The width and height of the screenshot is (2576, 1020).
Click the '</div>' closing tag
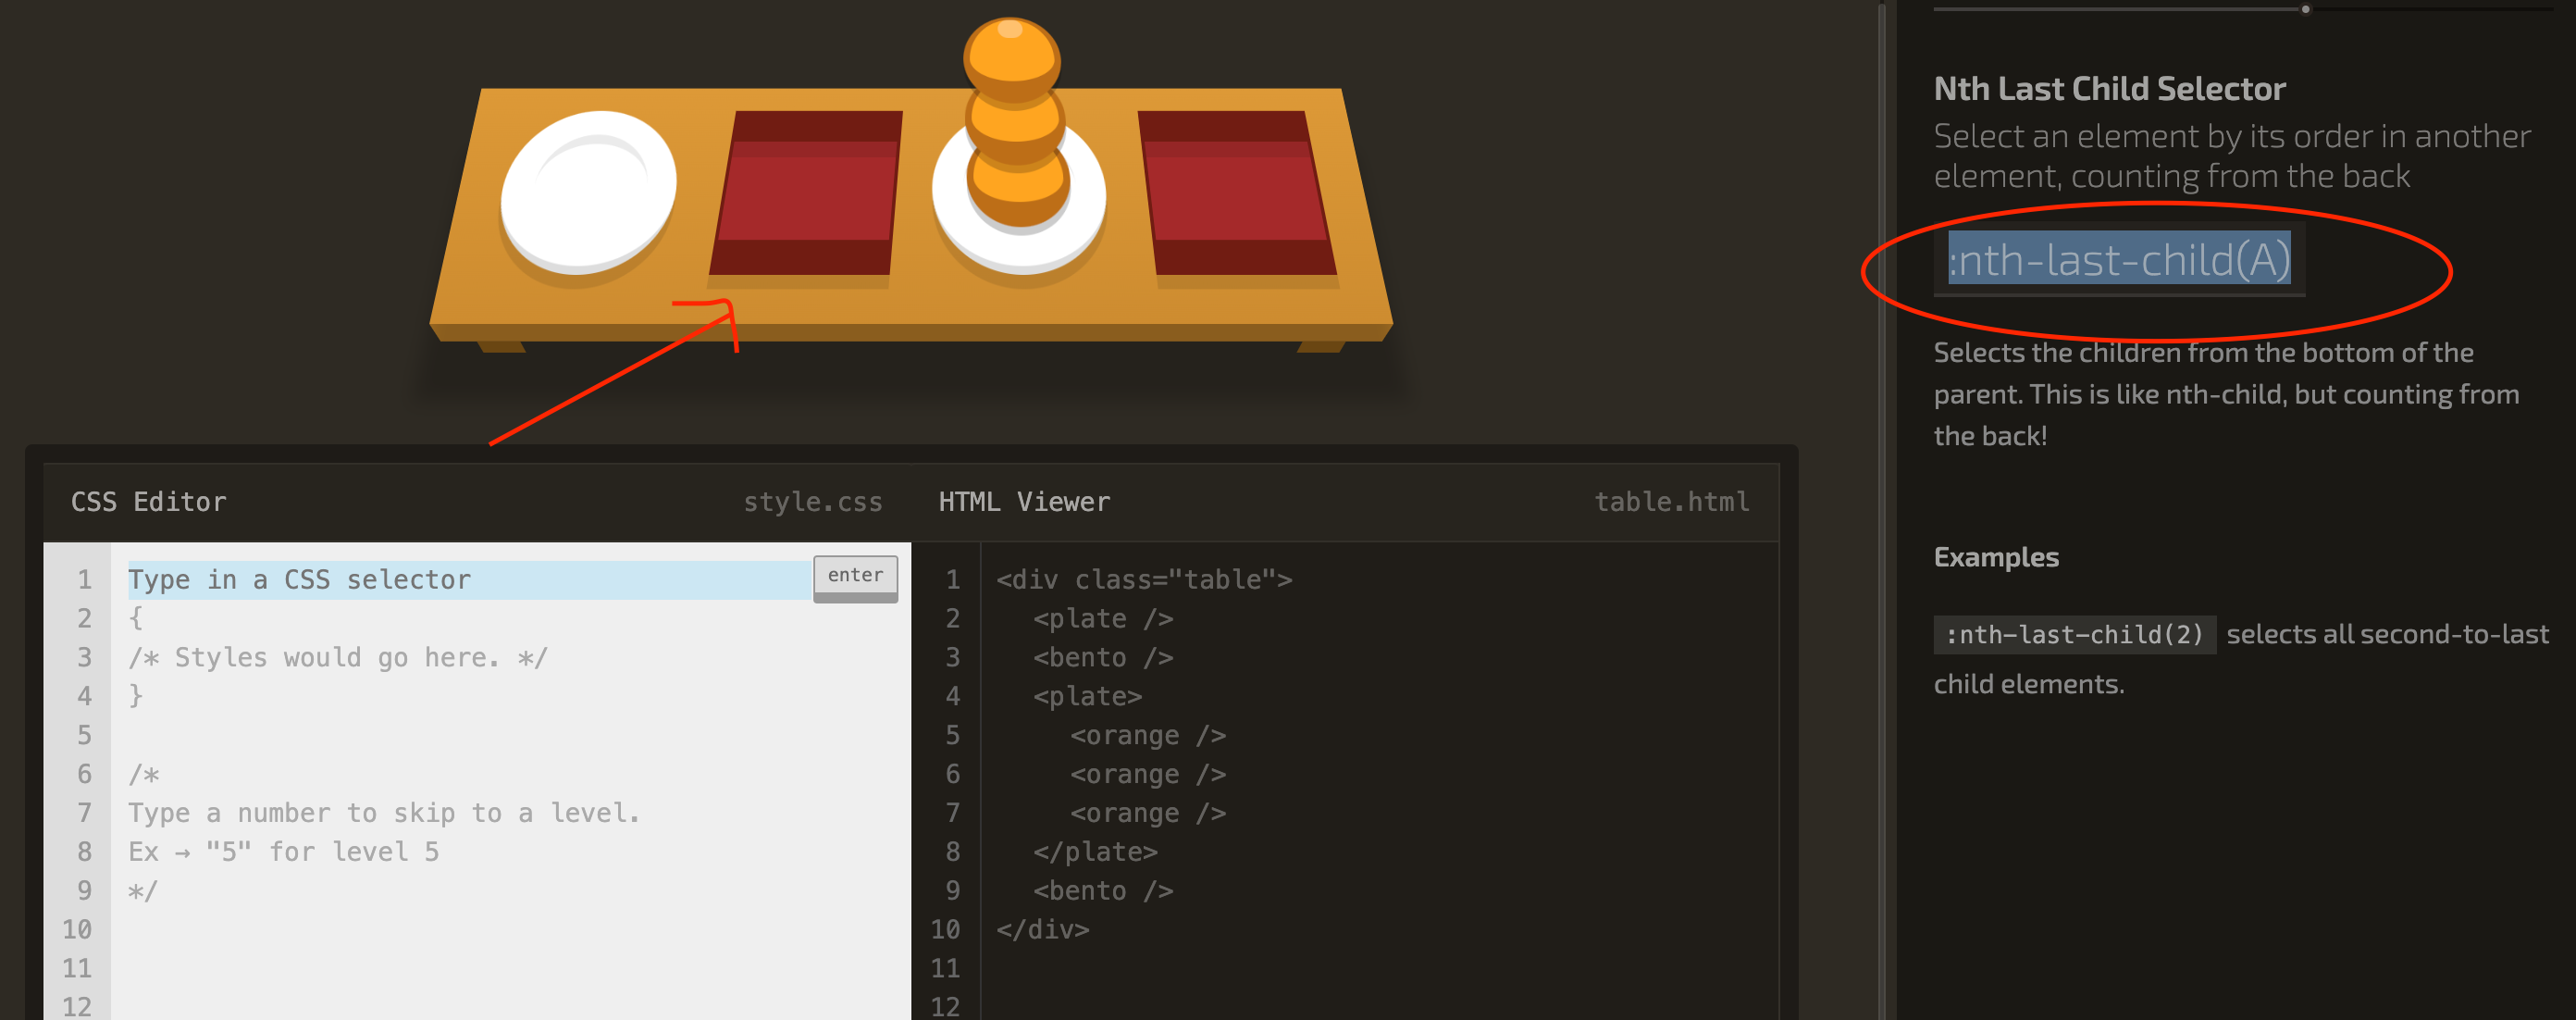pos(1042,930)
